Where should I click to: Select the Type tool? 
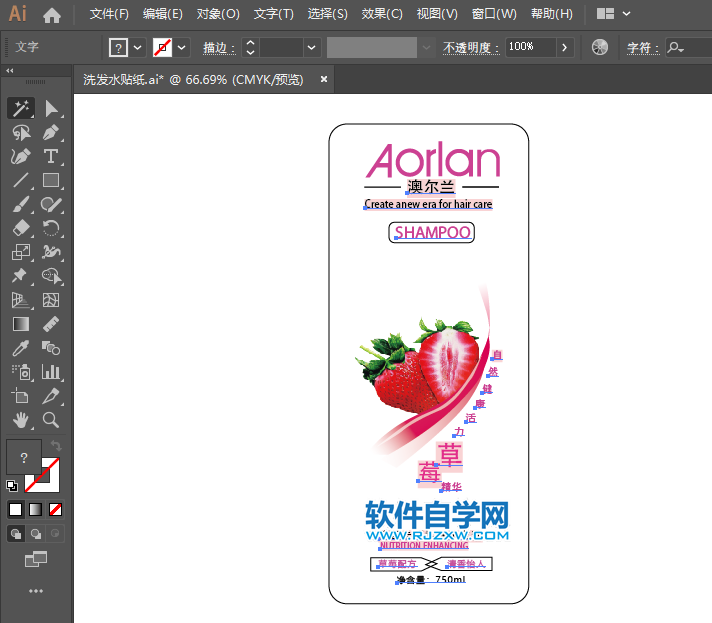51,156
